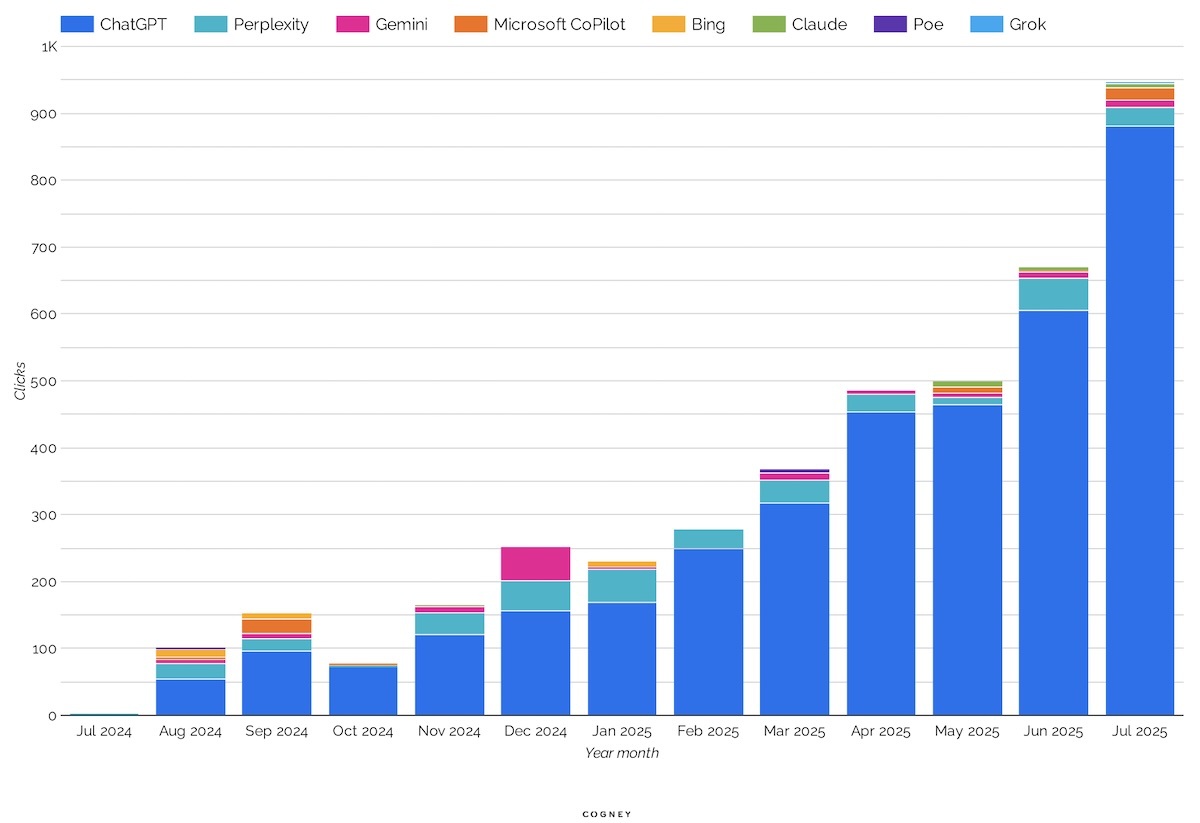Click the ChatGPT legend color swatch

77,24
